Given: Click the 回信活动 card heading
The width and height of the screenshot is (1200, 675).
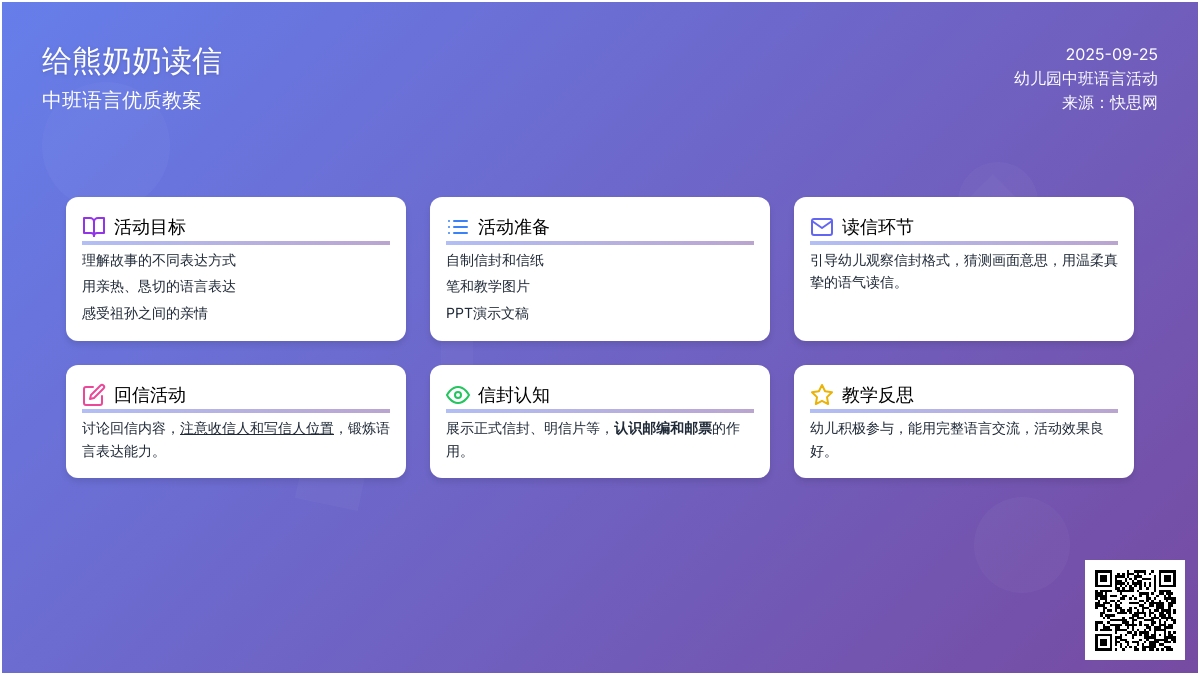Looking at the screenshot, I should point(150,395).
